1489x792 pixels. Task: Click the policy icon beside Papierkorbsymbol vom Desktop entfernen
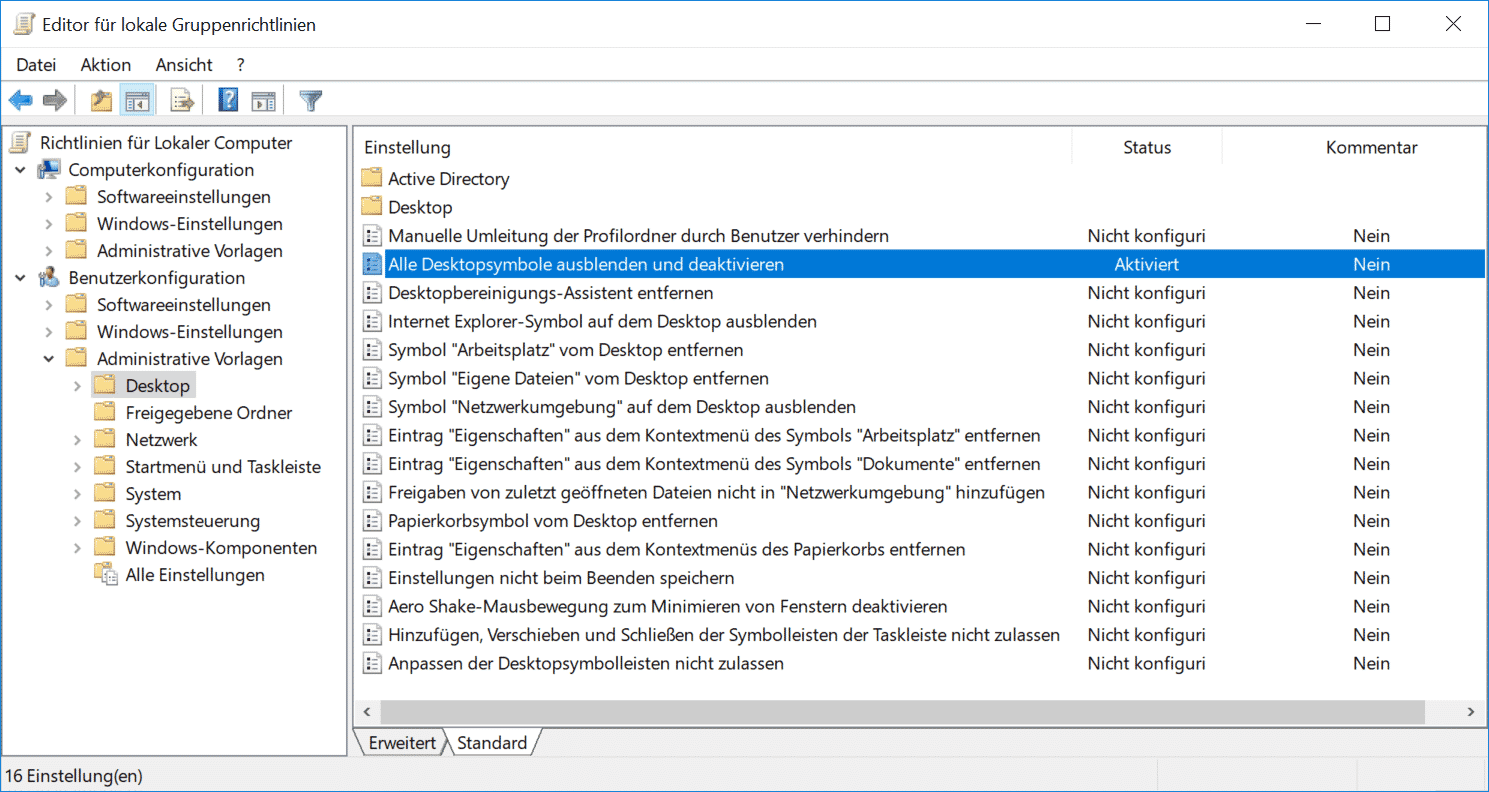pyautogui.click(x=372, y=521)
